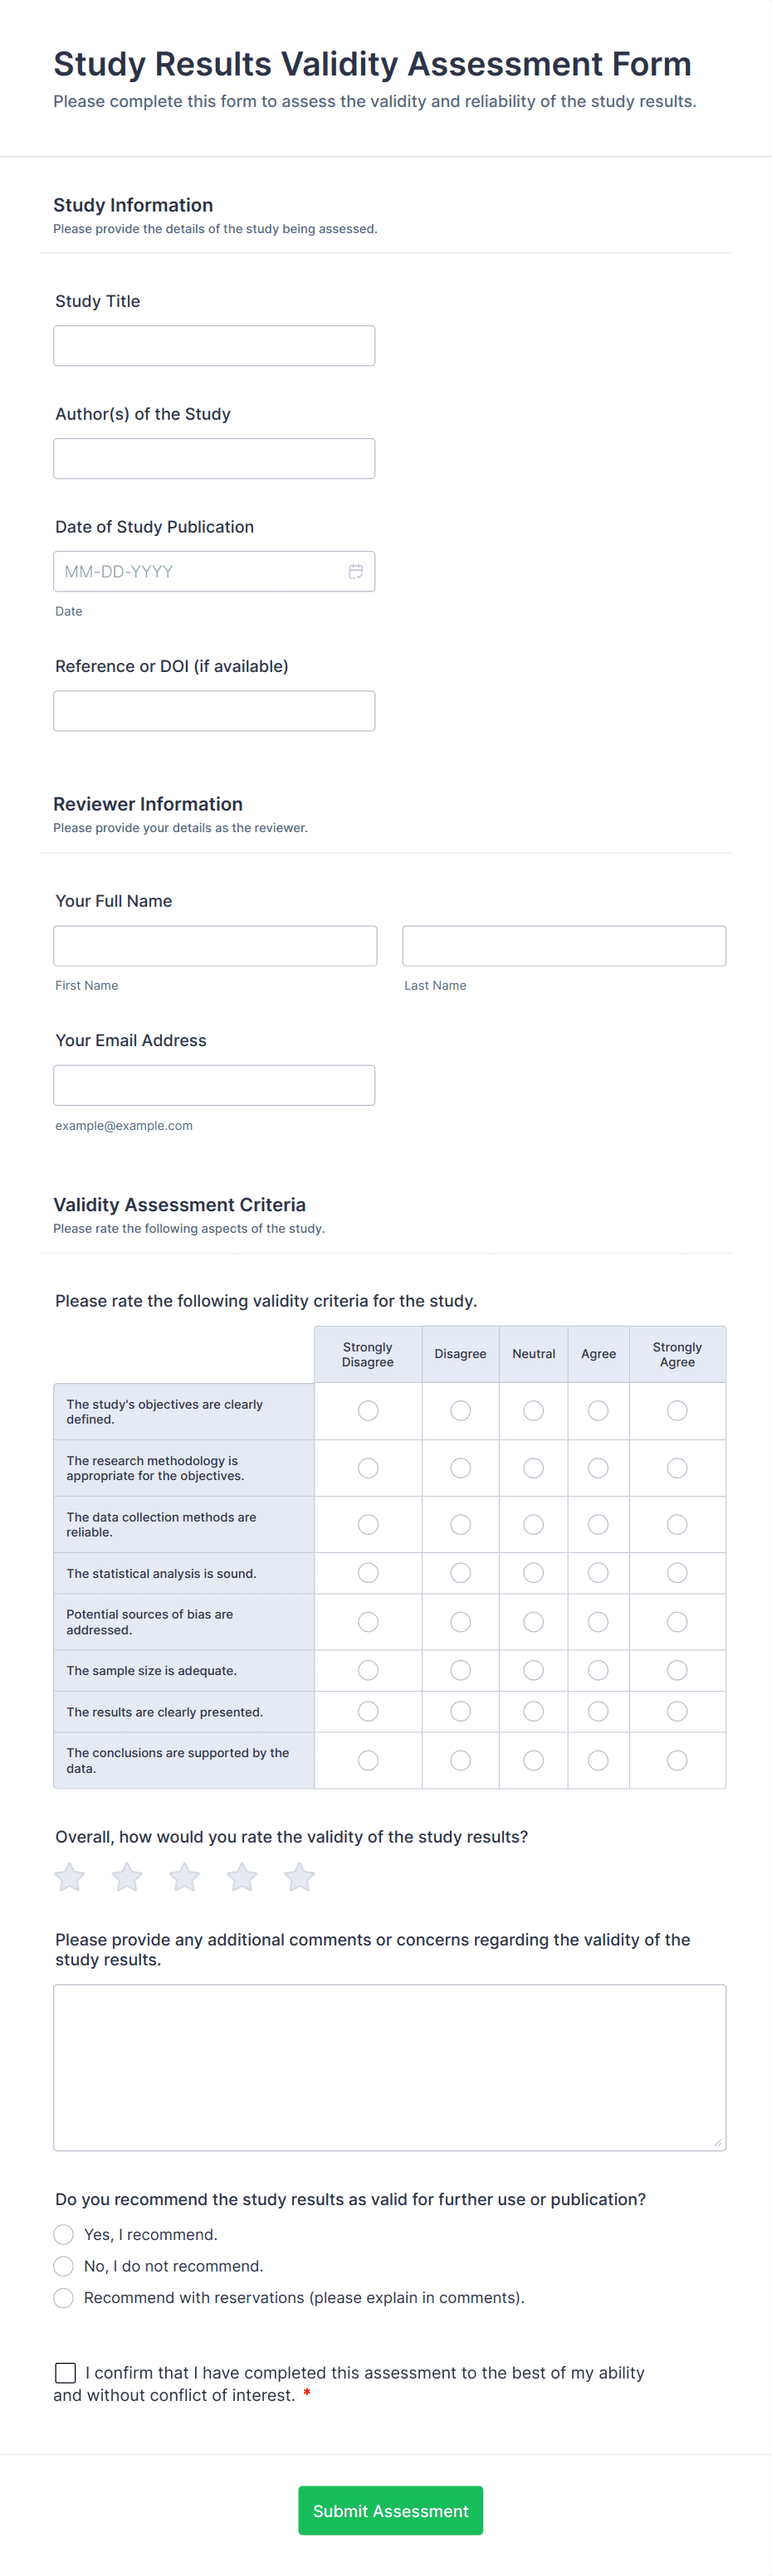The width and height of the screenshot is (772, 2576).
Task: Rate validity with the first star
Action: [69, 1877]
